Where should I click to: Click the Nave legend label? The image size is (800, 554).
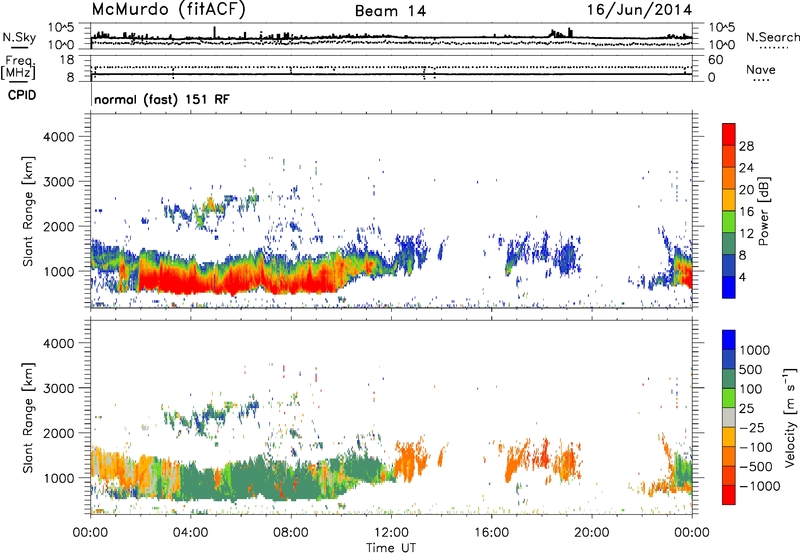pyautogui.click(x=761, y=69)
